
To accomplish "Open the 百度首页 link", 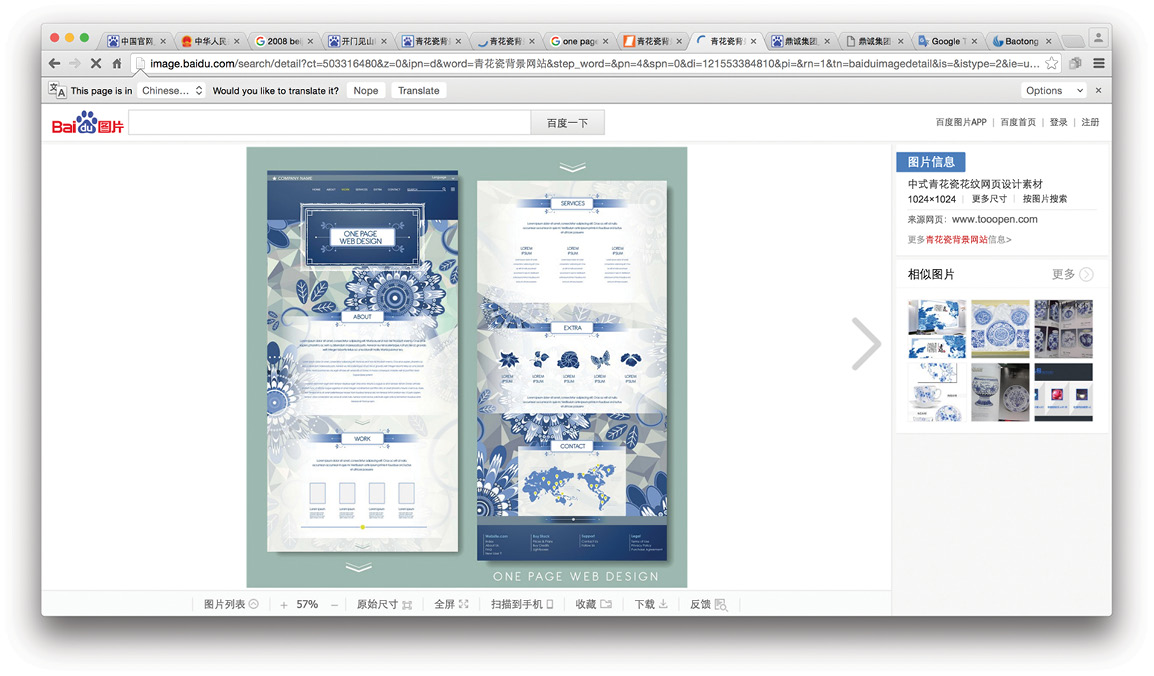I will pos(1018,122).
